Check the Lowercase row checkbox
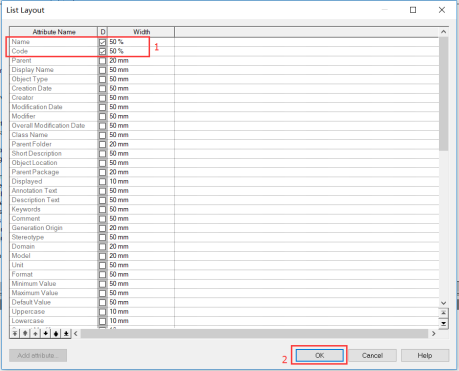The height and width of the screenshot is (371, 459). [x=102, y=321]
